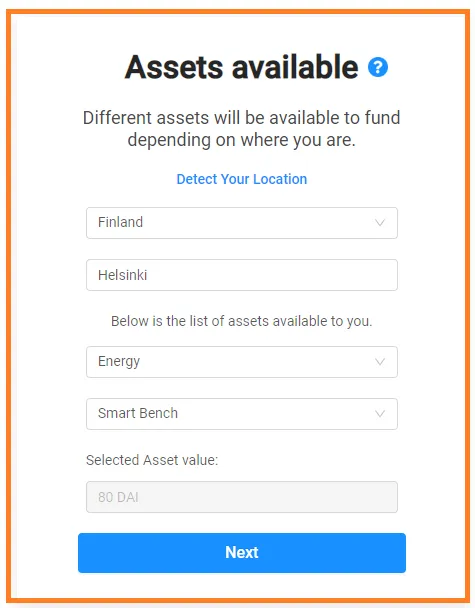This screenshot has height=608, width=475.
Task: Click the disabled 80 DAI value field
Action: 242,497
